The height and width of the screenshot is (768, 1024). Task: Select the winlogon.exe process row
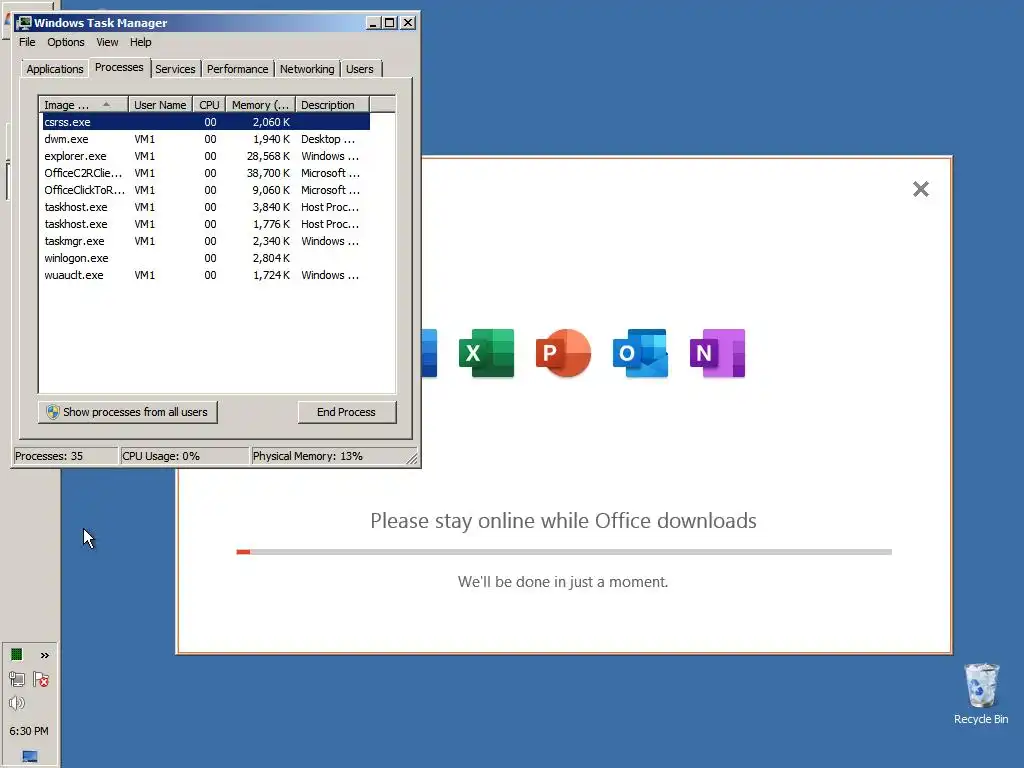point(206,258)
